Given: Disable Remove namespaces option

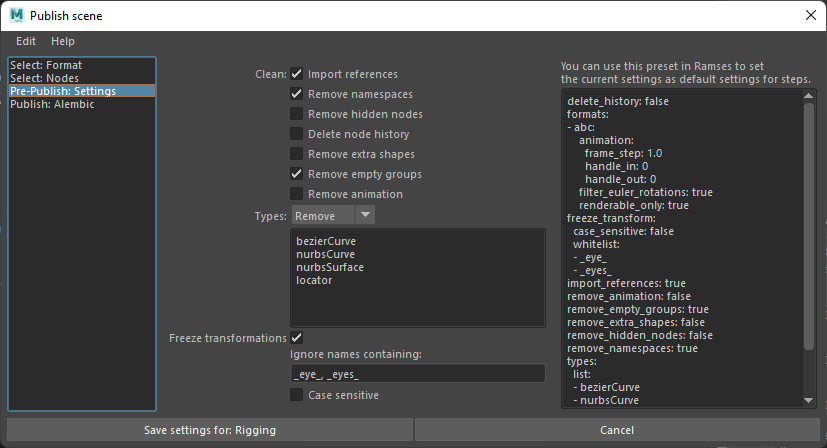Looking at the screenshot, I should coord(297,94).
